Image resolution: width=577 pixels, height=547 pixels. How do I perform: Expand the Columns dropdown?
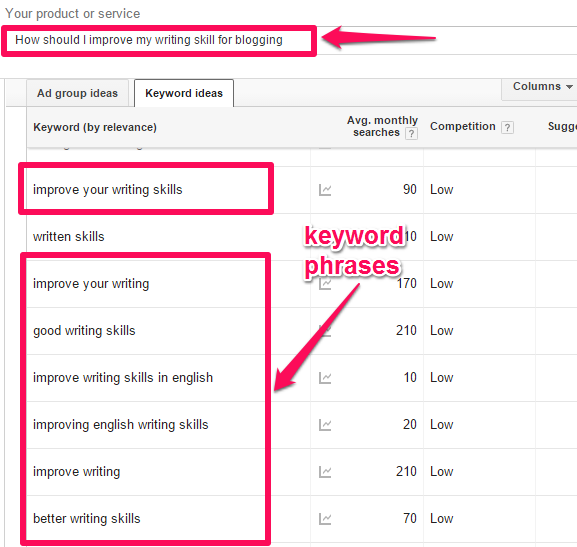pyautogui.click(x=542, y=87)
